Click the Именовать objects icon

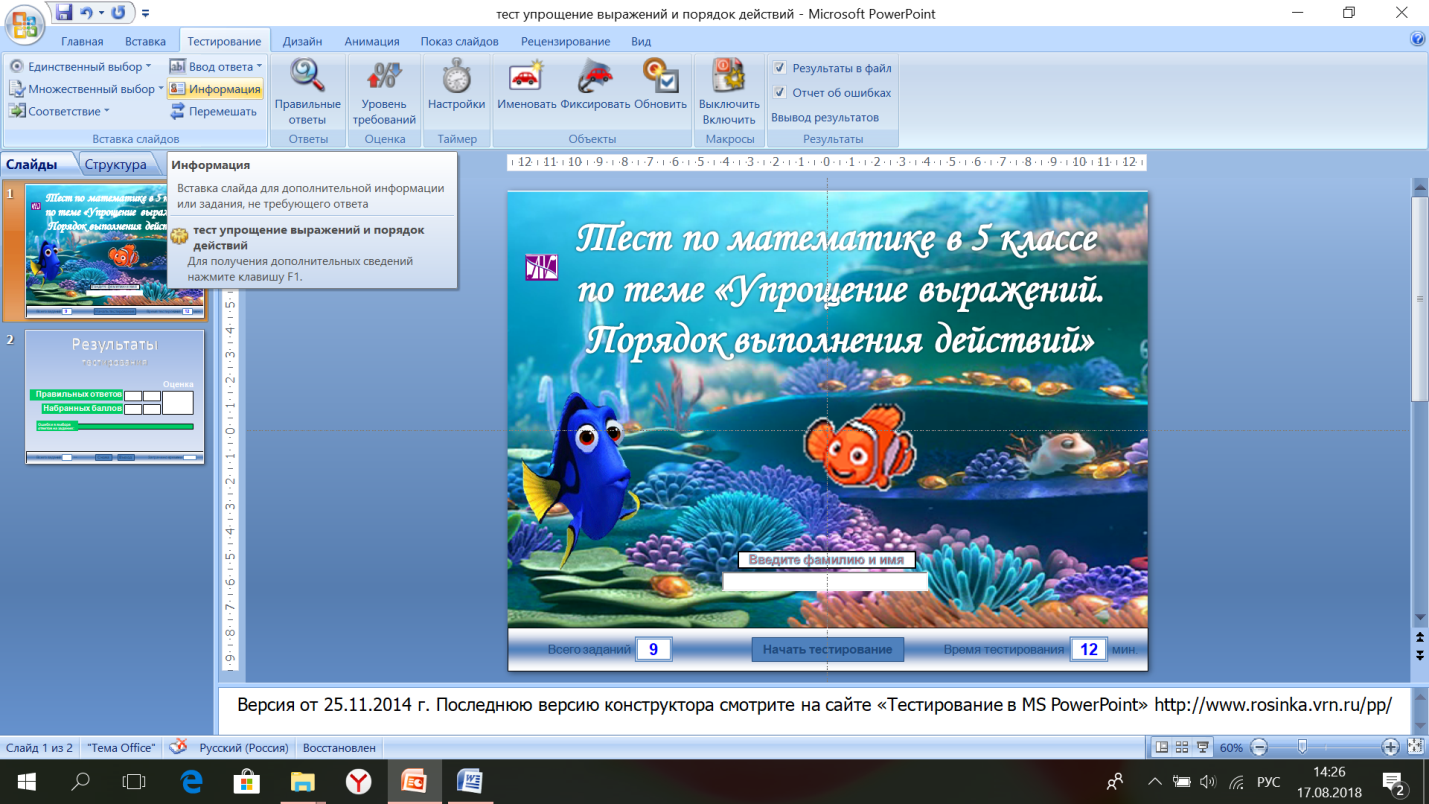click(x=526, y=75)
